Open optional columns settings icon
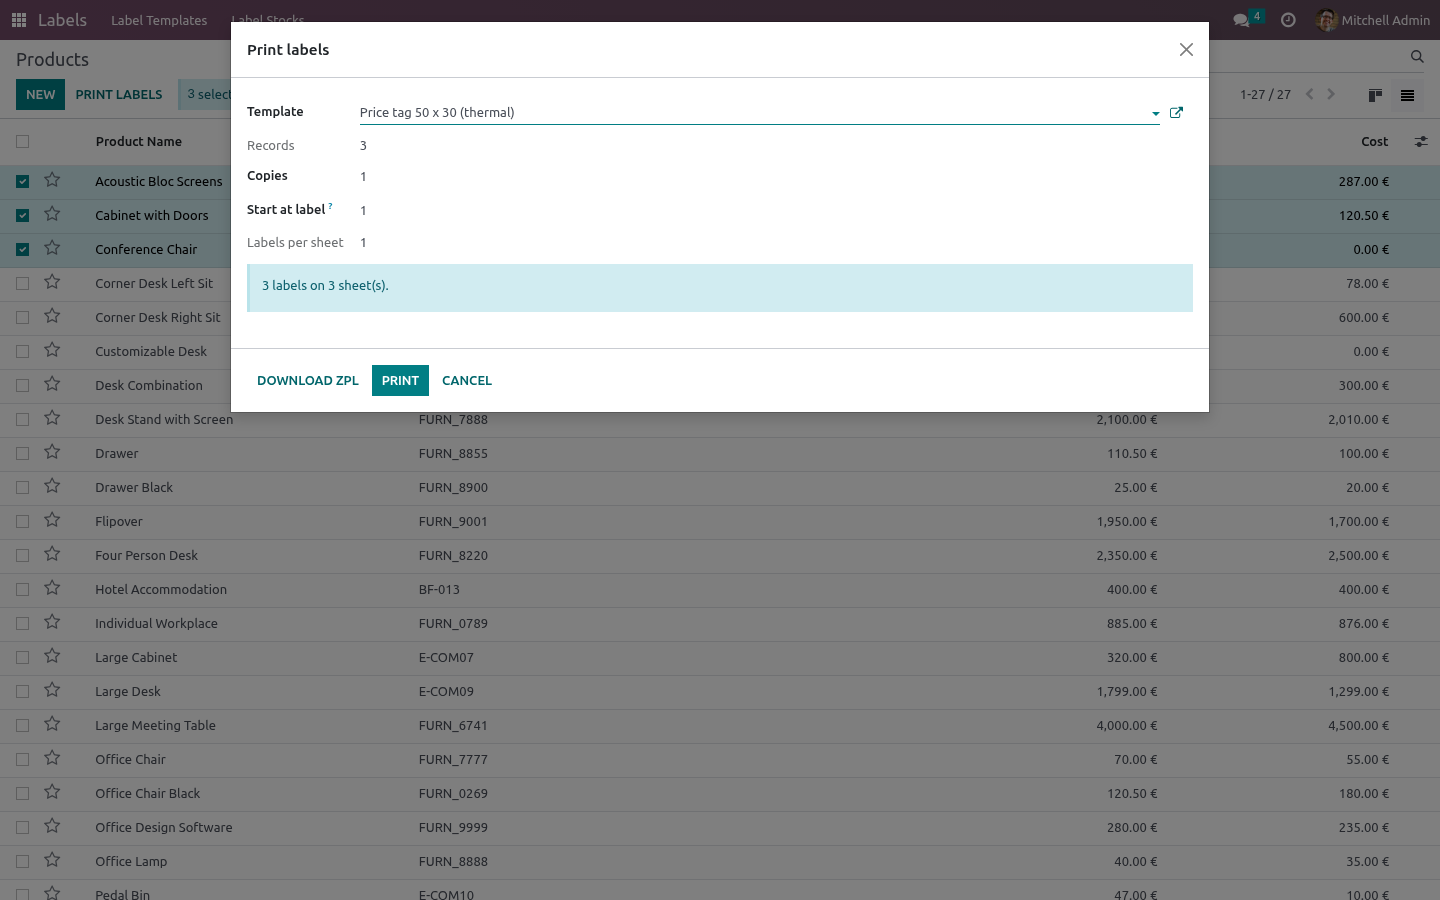This screenshot has height=900, width=1440. pyautogui.click(x=1421, y=142)
